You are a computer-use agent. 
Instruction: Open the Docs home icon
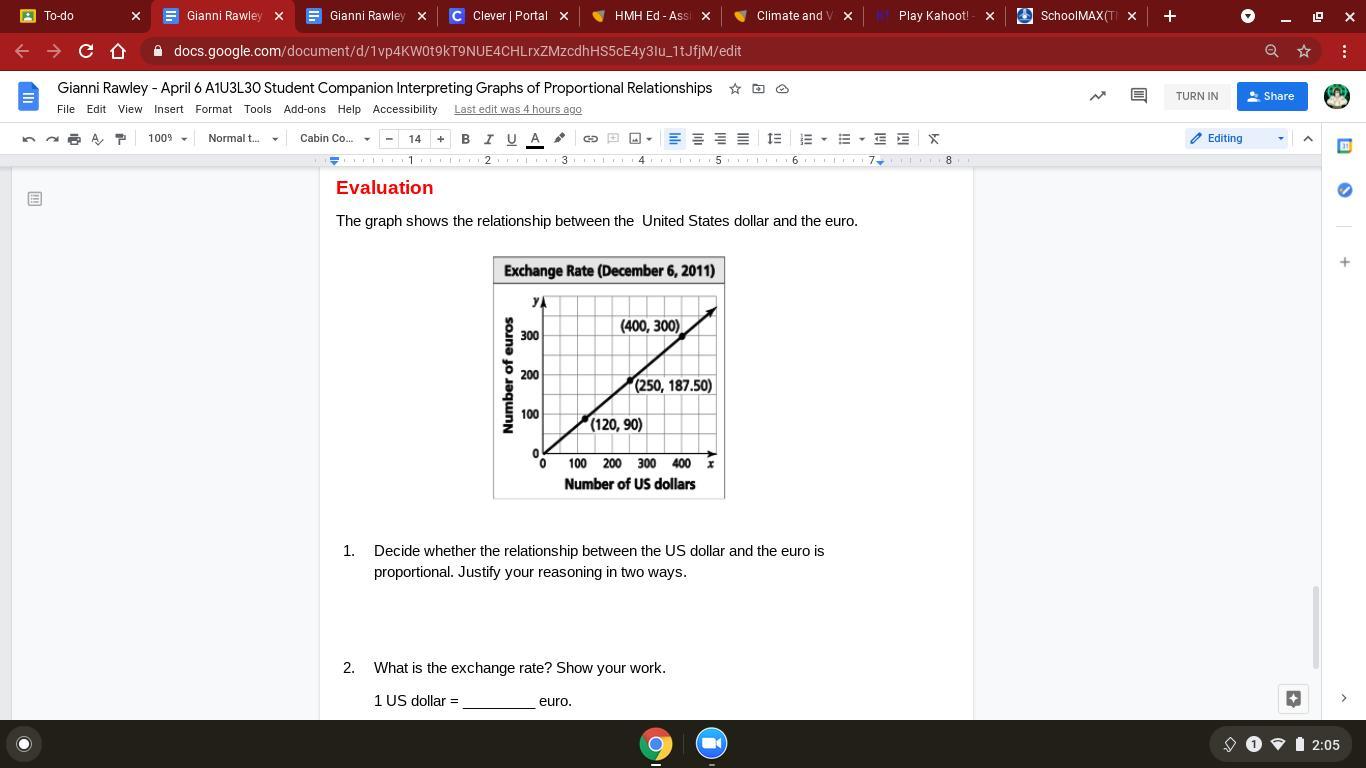pos(28,97)
